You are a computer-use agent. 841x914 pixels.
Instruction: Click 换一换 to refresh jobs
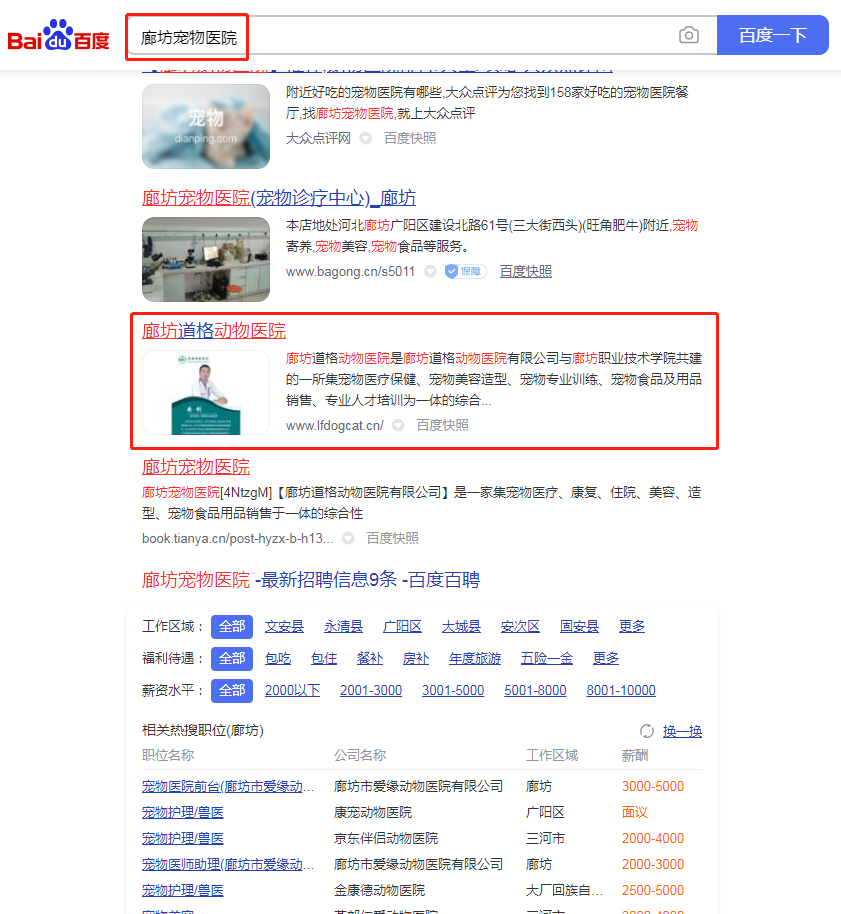pos(682,732)
